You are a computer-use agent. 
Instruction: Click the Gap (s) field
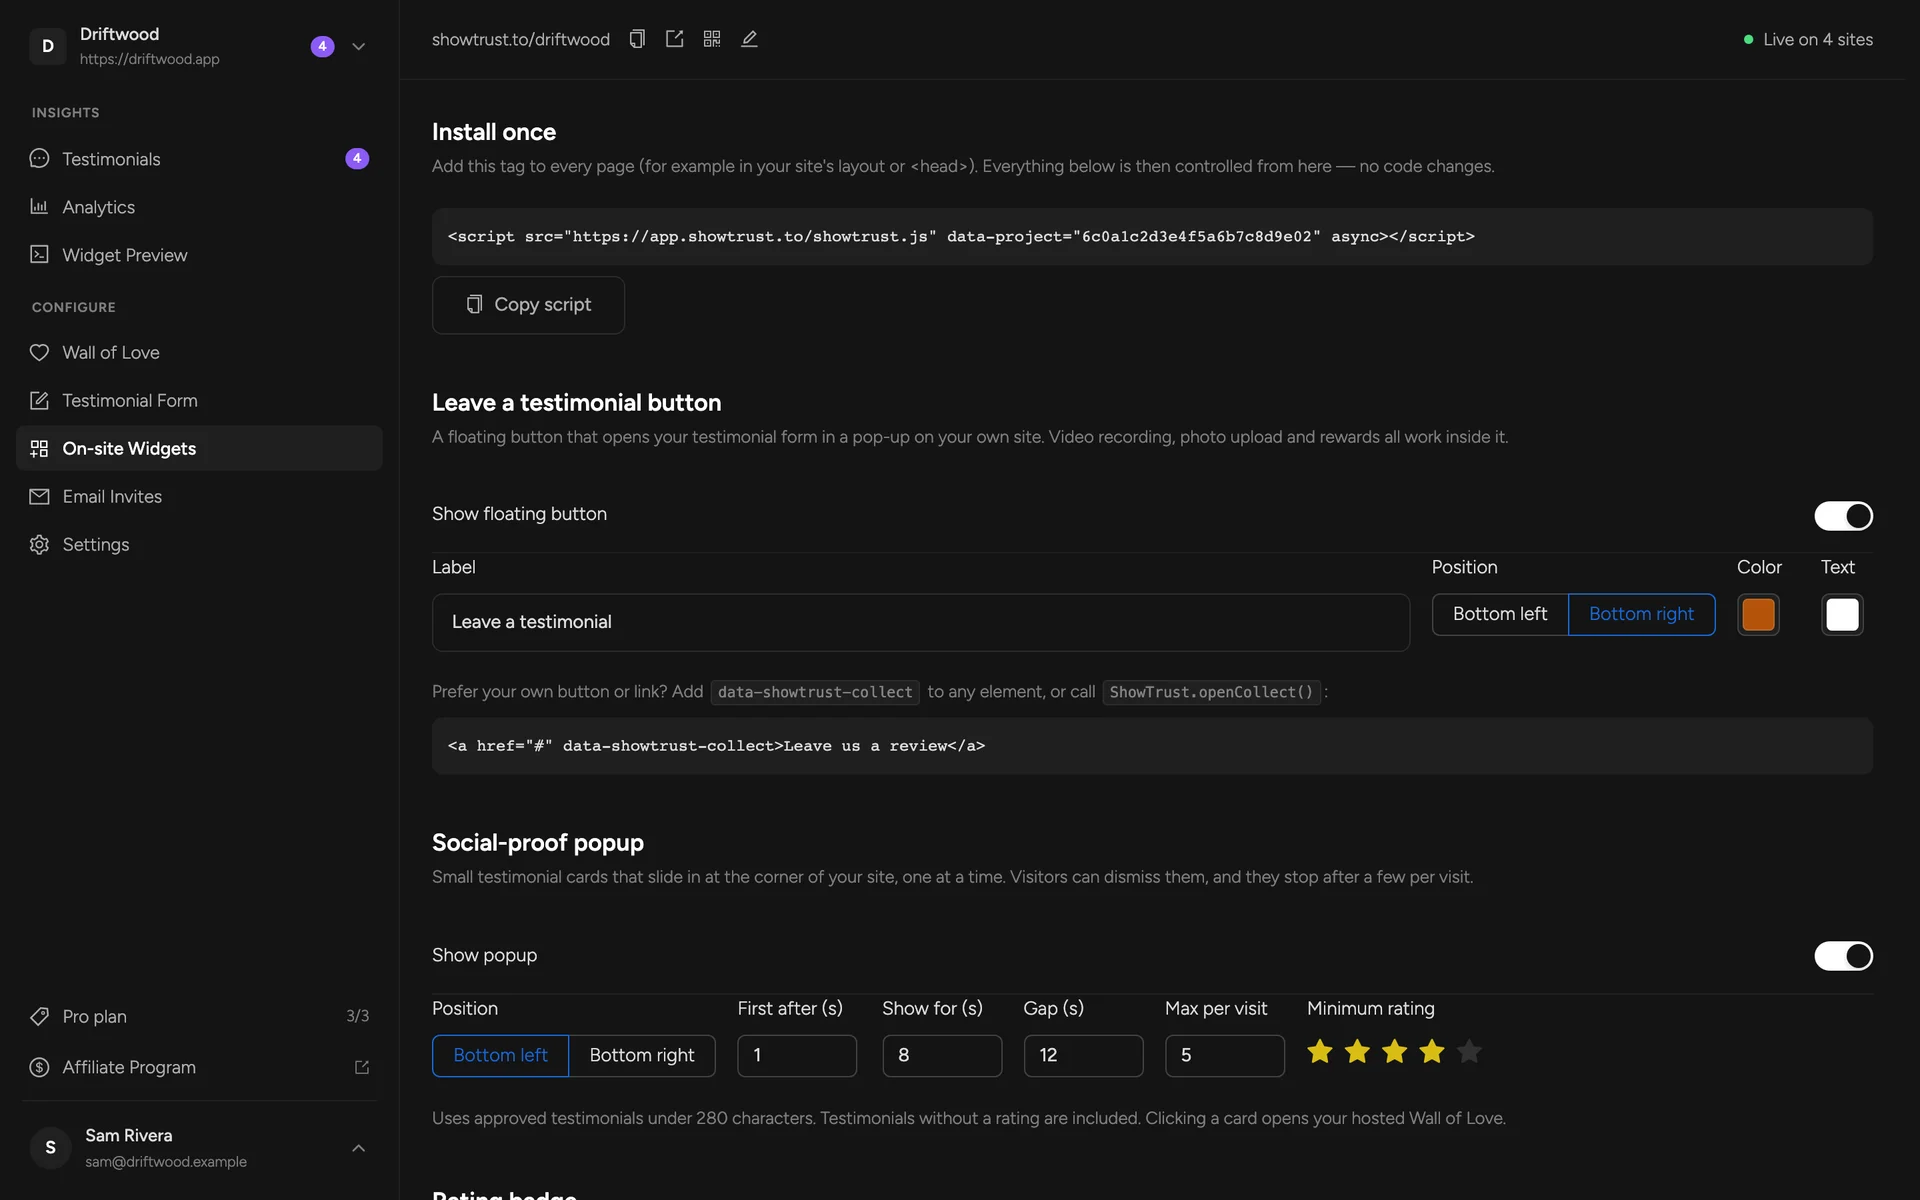point(1083,1055)
